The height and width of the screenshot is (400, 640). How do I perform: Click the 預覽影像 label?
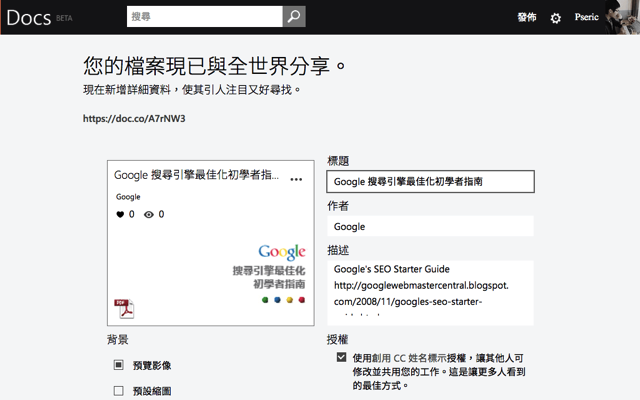click(152, 365)
